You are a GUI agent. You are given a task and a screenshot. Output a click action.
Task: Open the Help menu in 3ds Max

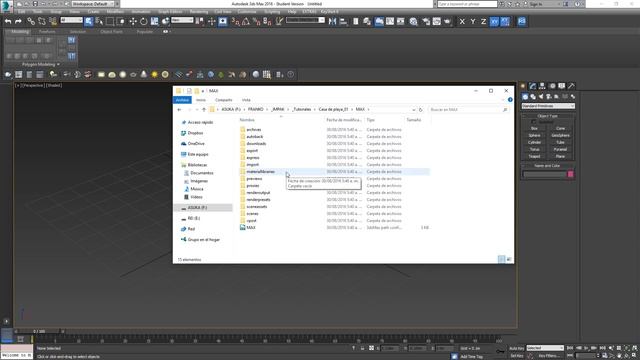click(x=292, y=12)
